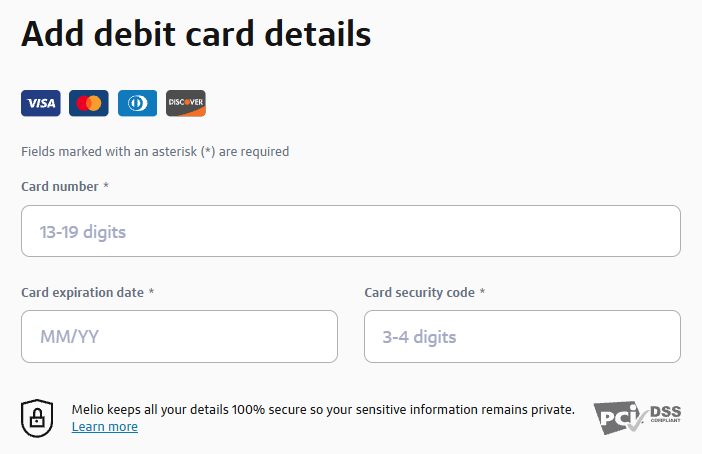Screen dimensions: 702x454
Task: Click the Visa card logo
Action: point(41,103)
